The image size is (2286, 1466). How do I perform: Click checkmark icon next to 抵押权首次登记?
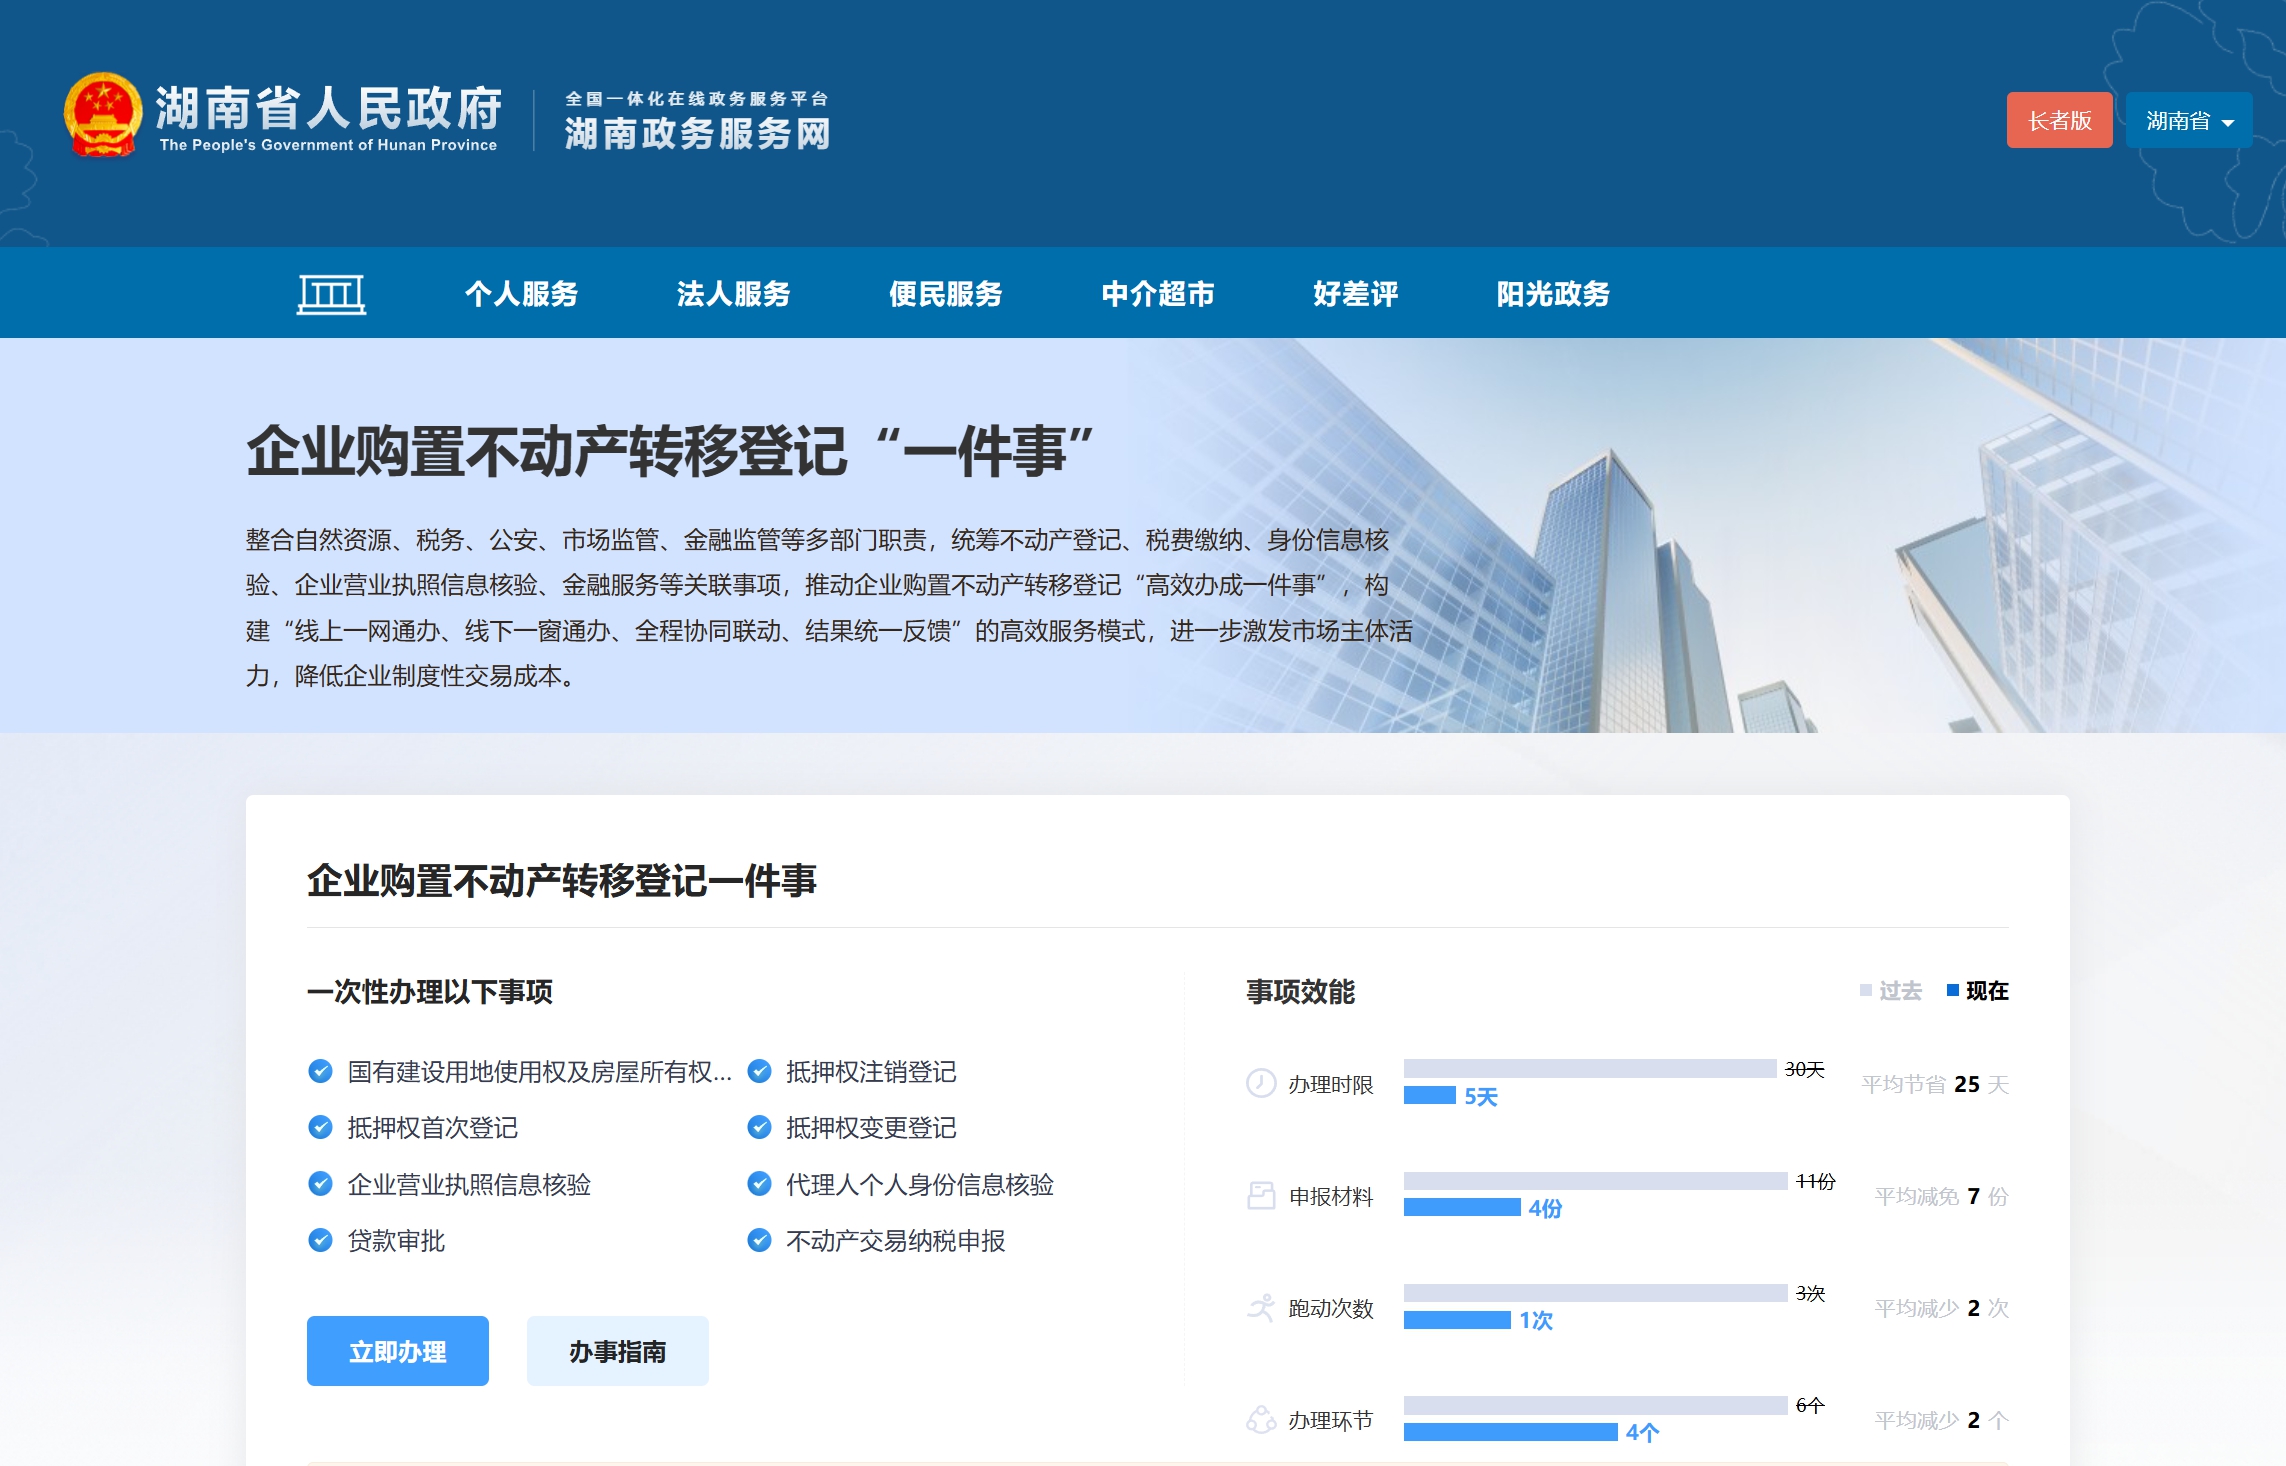click(x=320, y=1128)
